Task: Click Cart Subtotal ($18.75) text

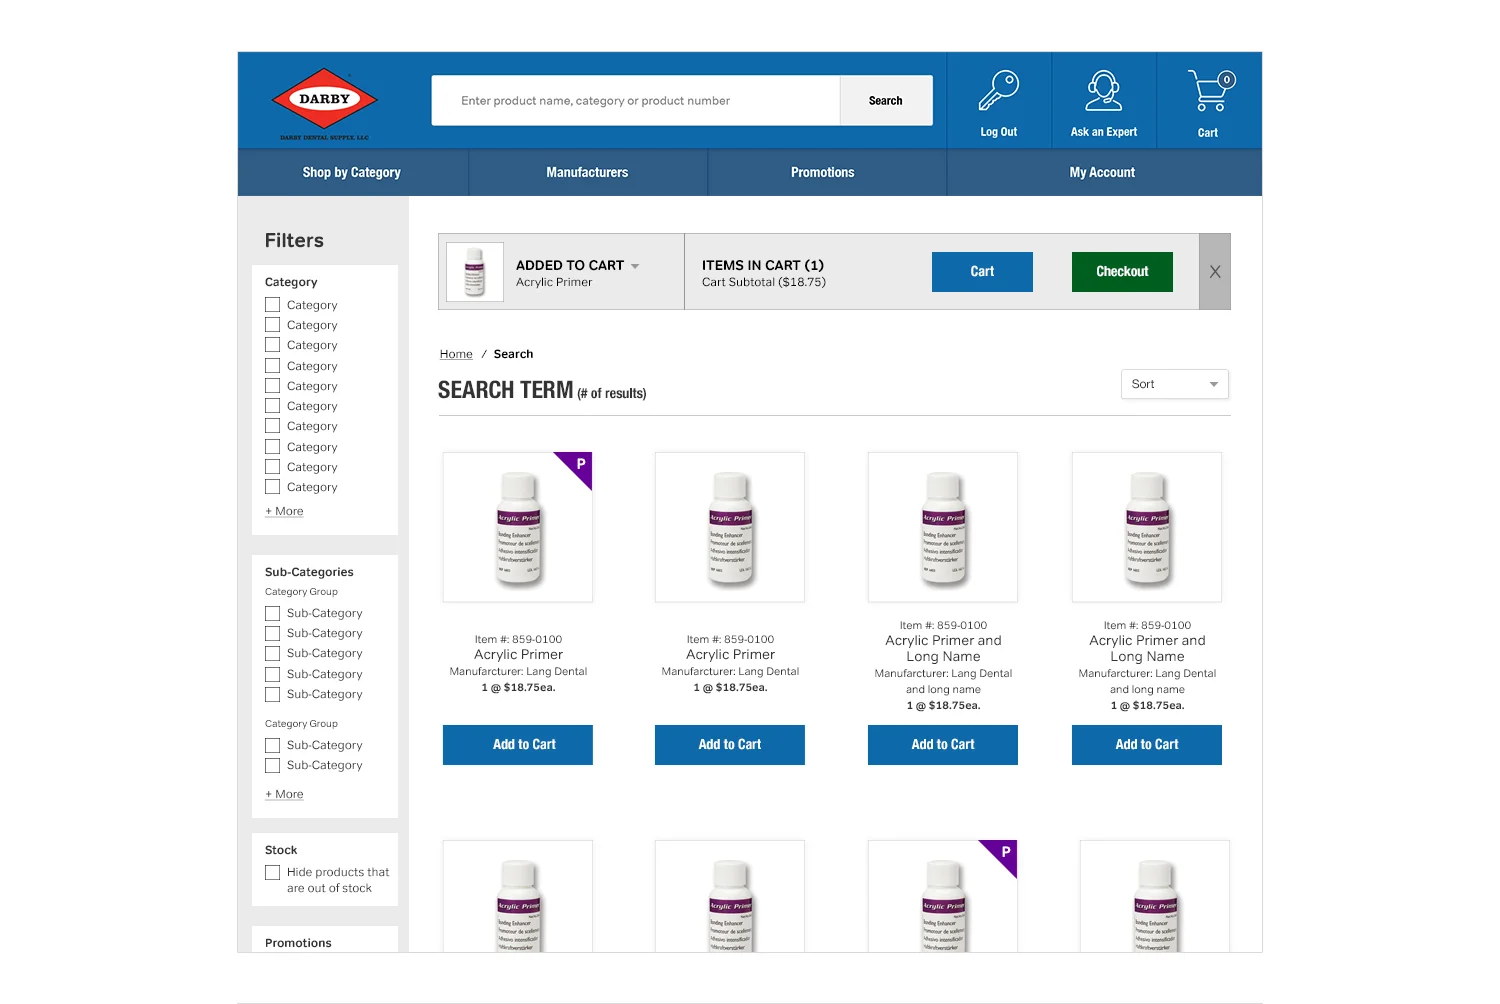Action: click(764, 282)
